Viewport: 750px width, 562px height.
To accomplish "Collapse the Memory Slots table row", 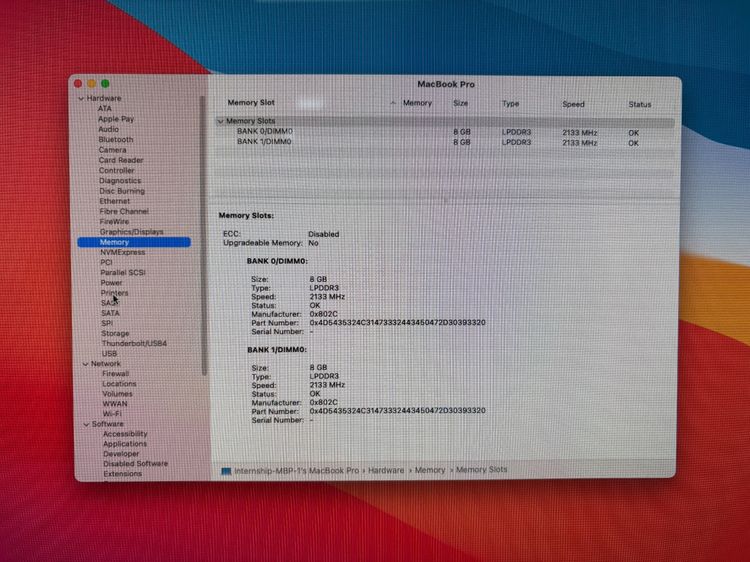I will (221, 121).
